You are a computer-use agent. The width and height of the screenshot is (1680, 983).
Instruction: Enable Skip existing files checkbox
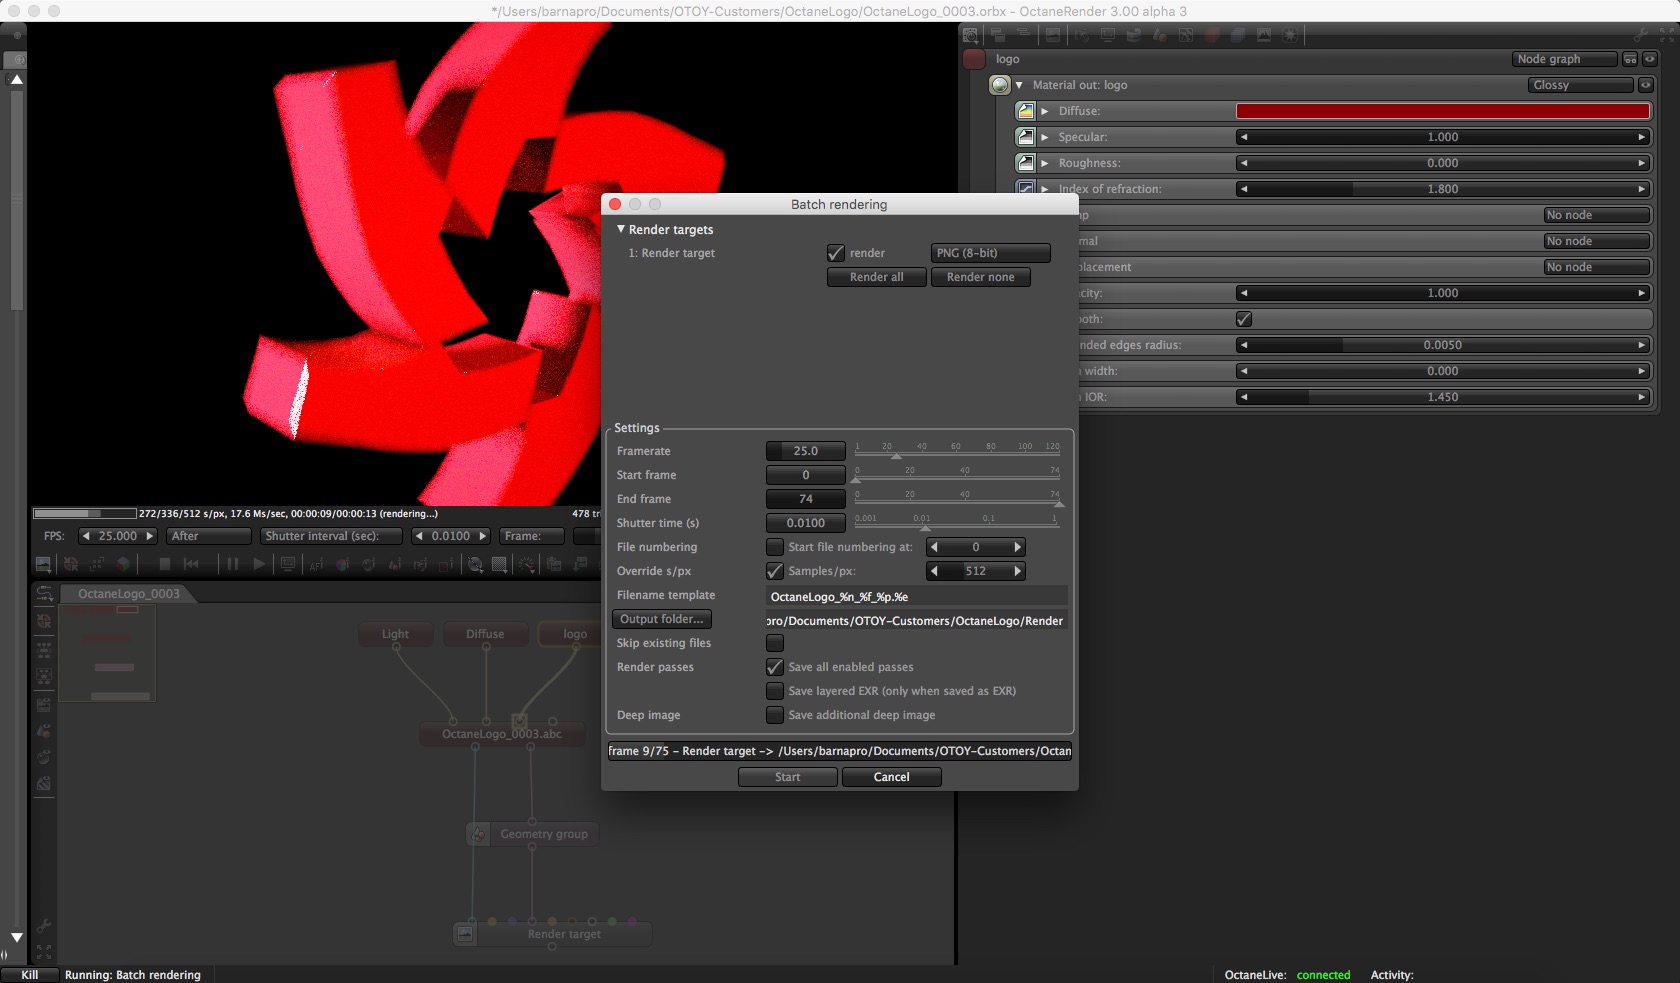(775, 643)
